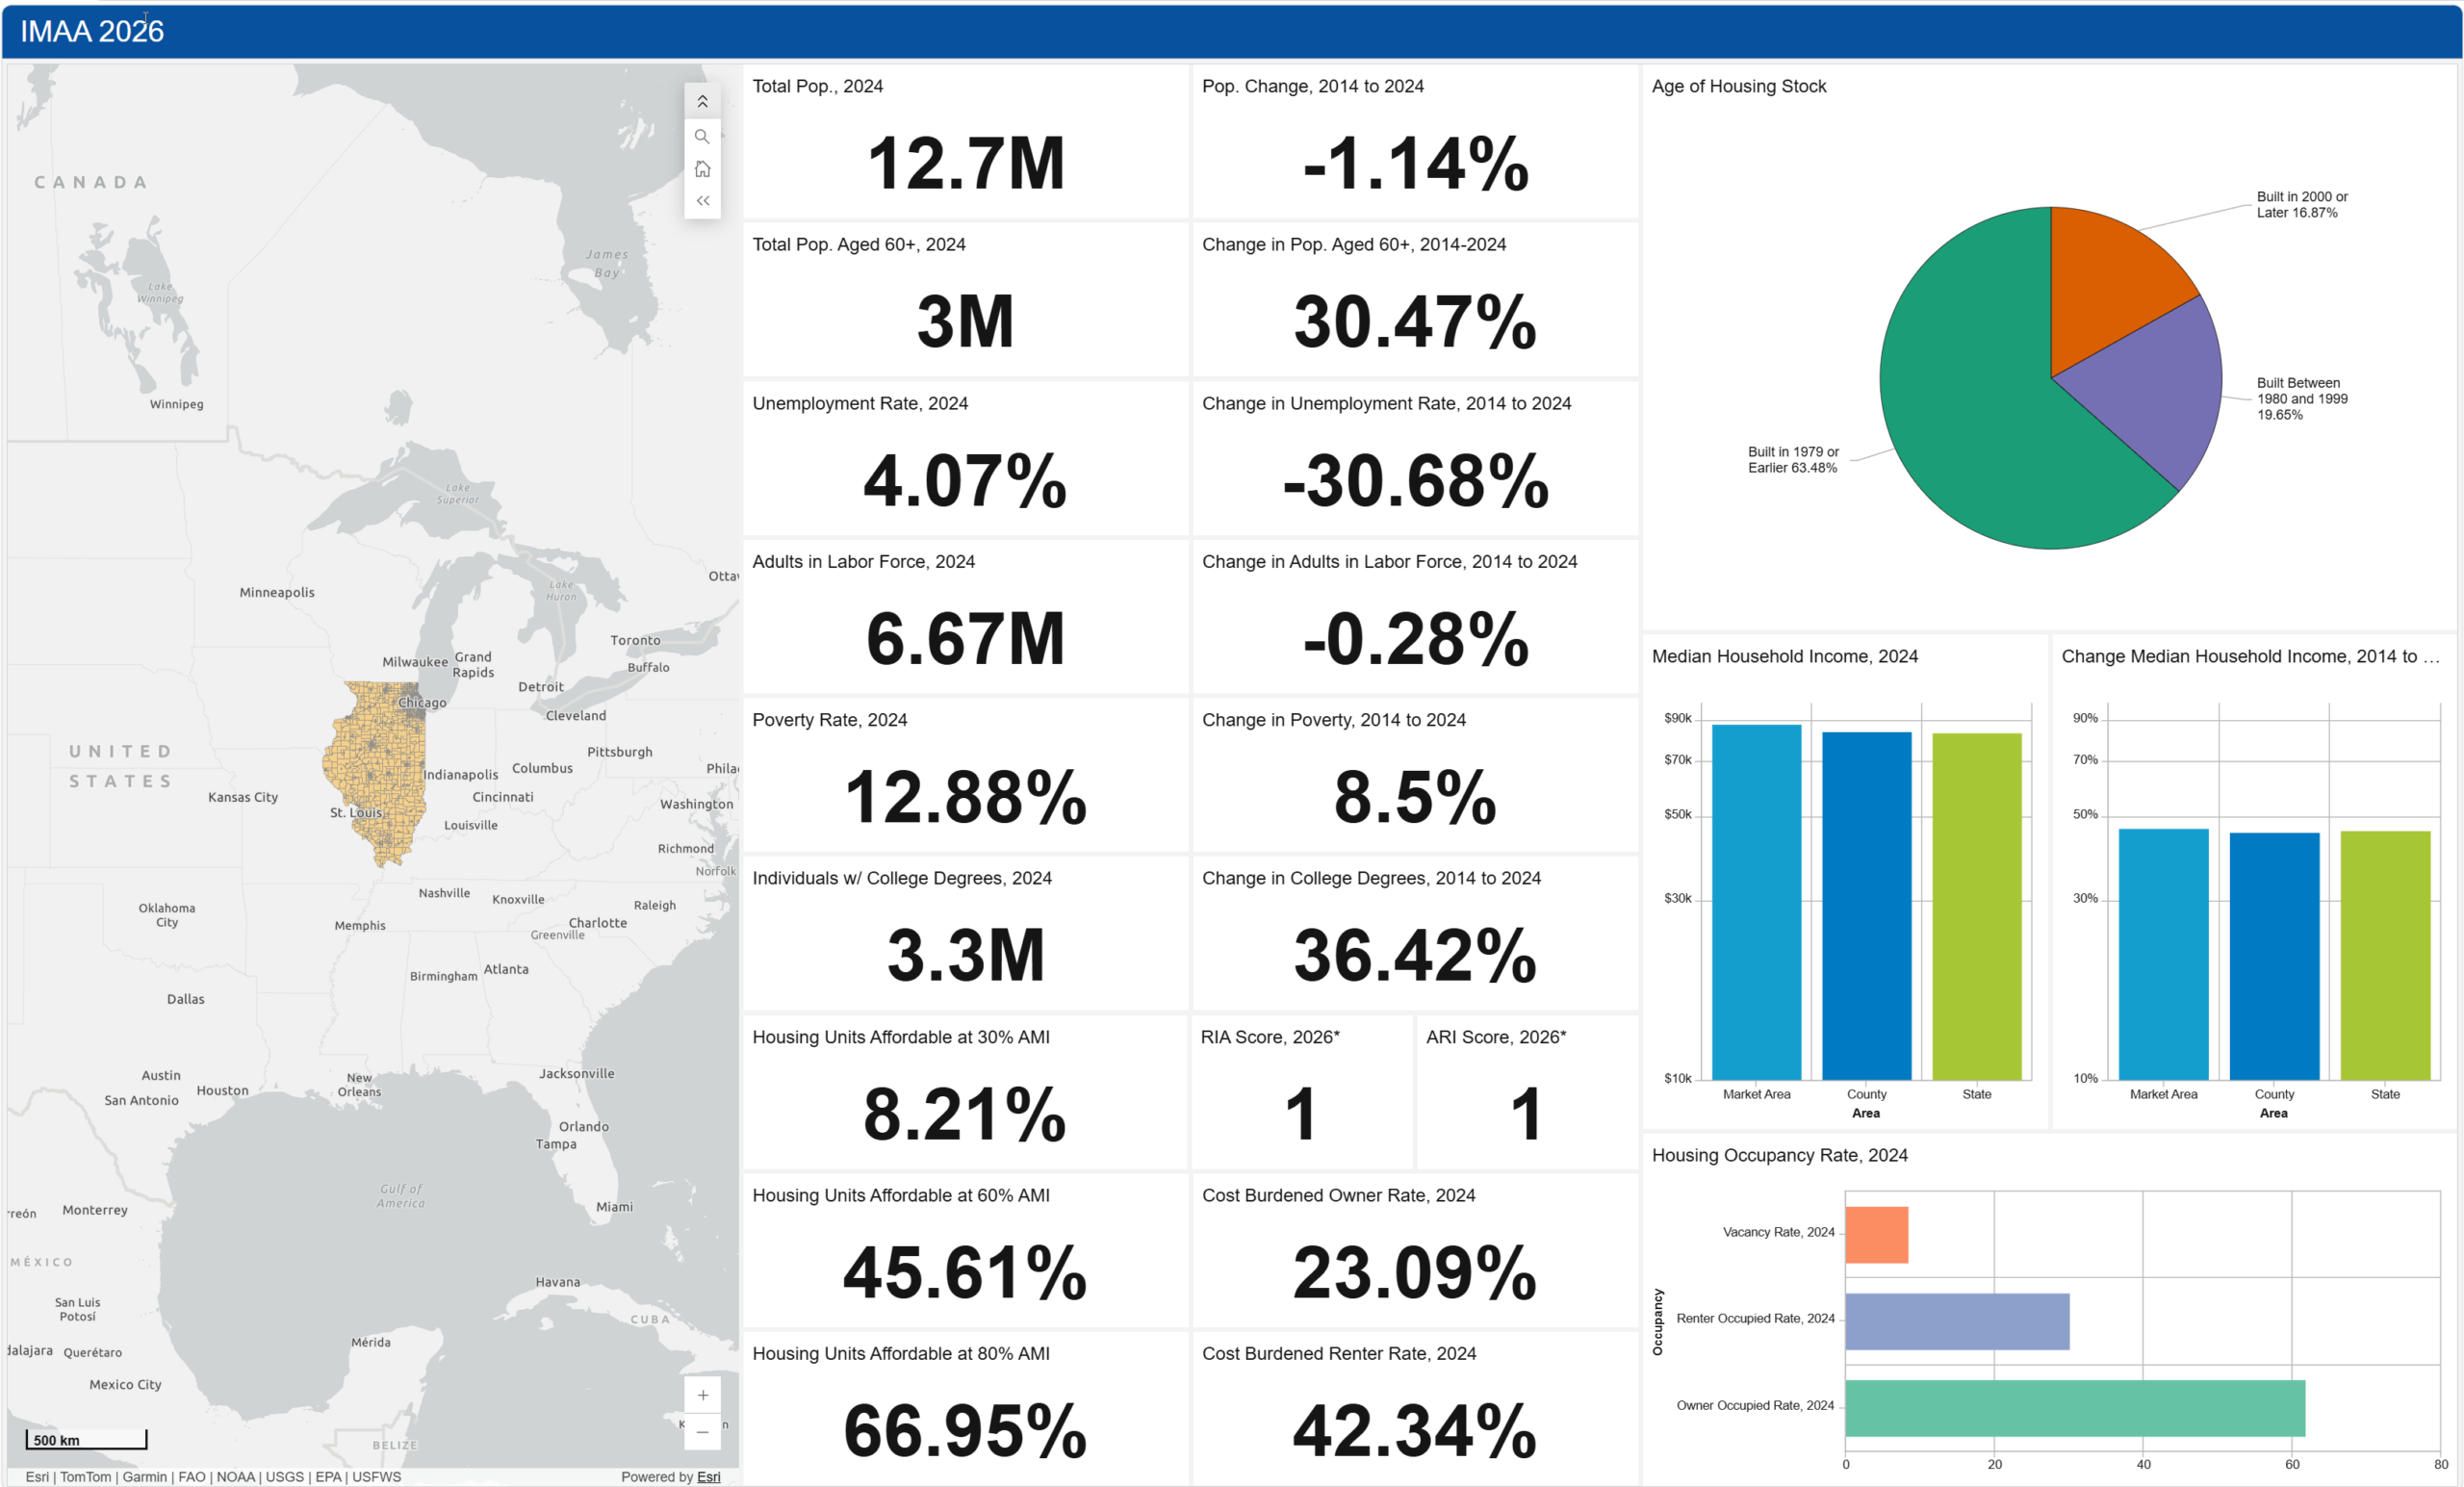Click the Owner Occupied Rate, 2024 axis label

click(1756, 1405)
